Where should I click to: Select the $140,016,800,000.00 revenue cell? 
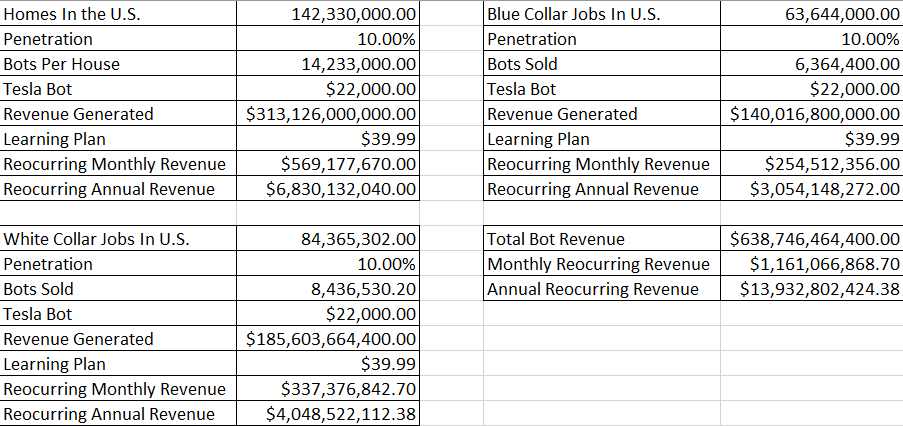point(815,114)
